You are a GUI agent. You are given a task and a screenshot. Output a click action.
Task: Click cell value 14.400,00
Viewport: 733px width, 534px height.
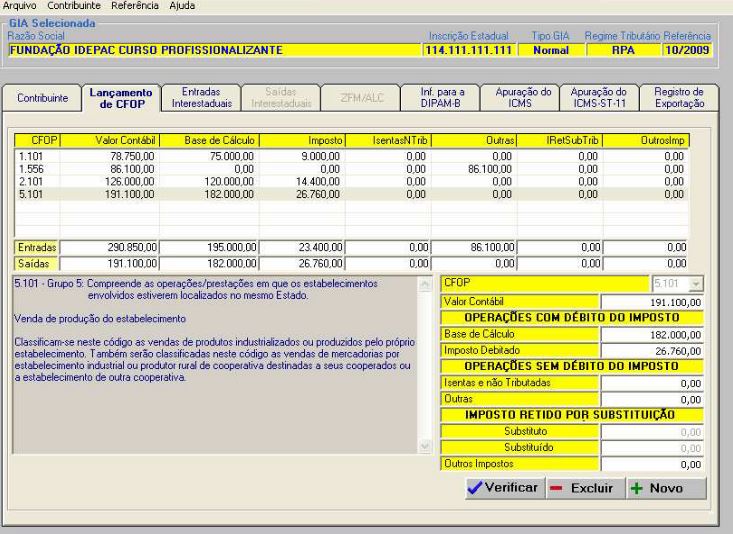pos(318,181)
